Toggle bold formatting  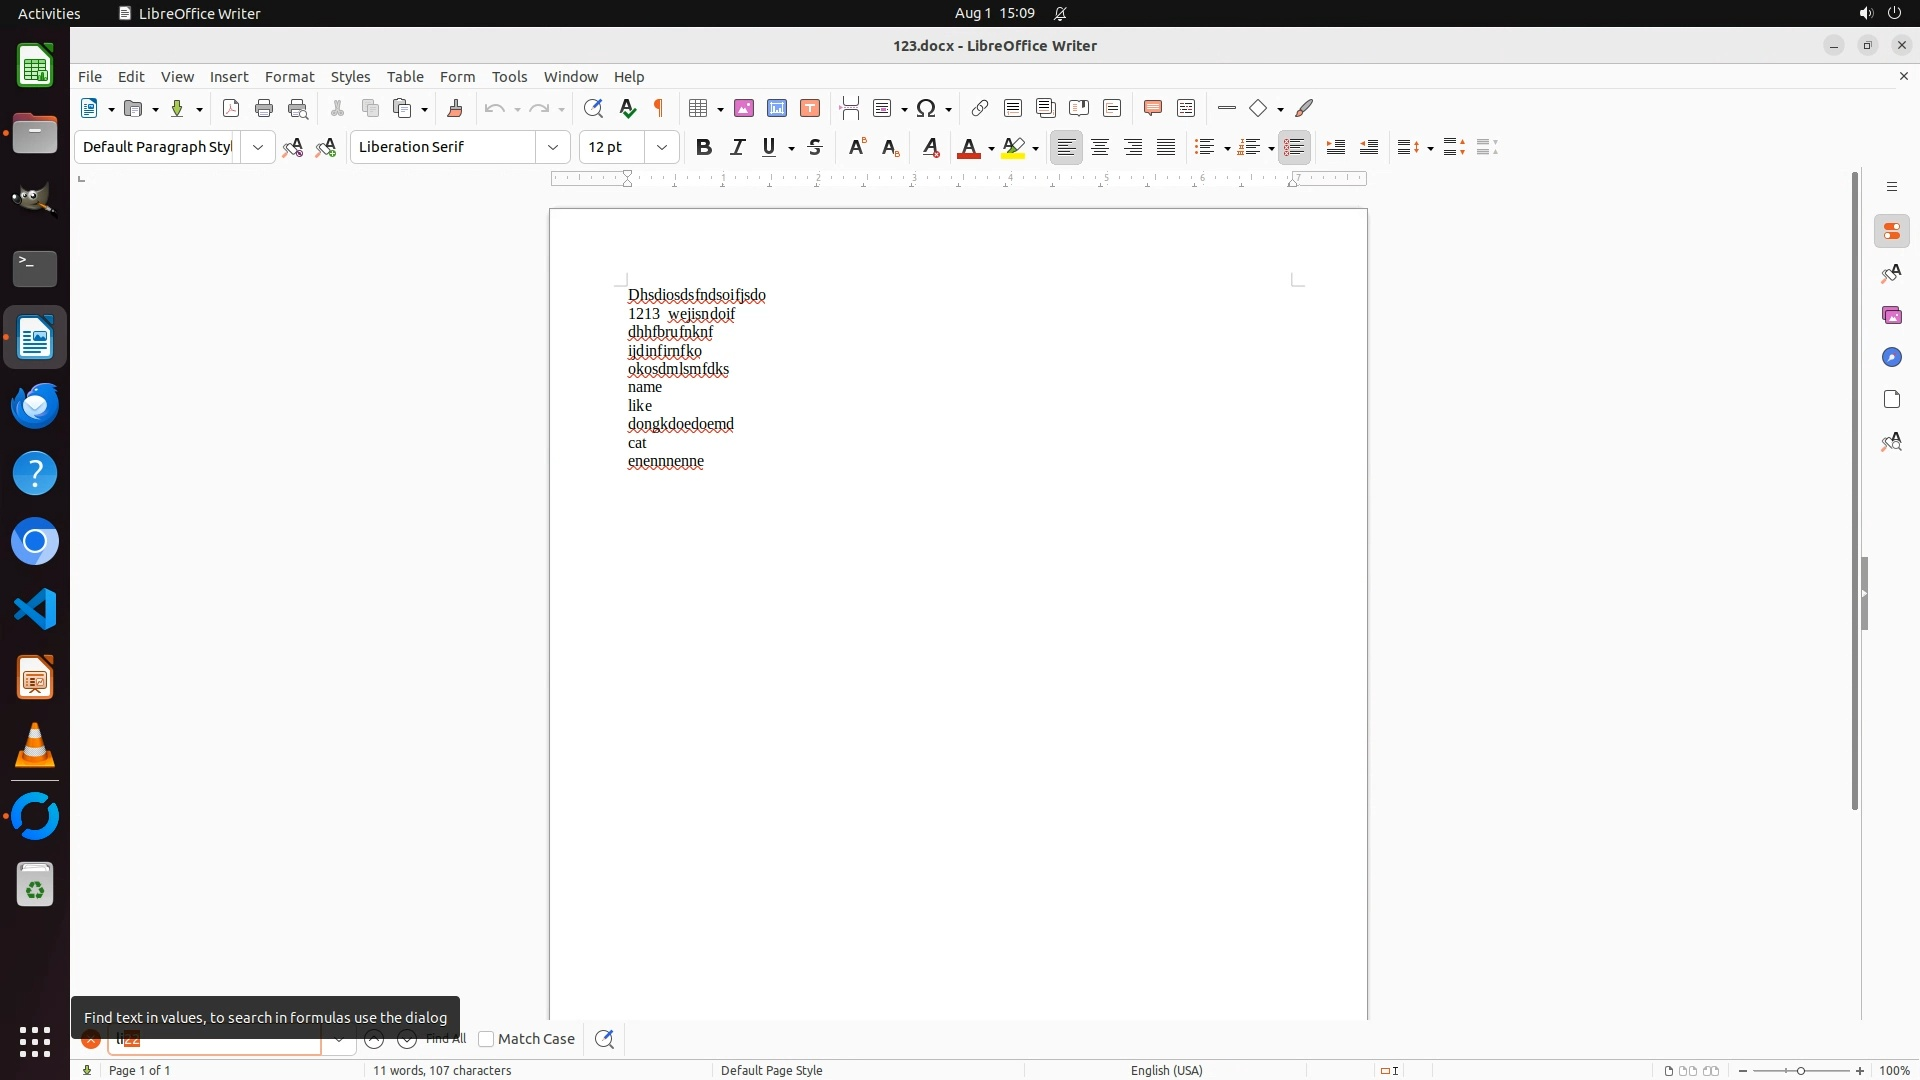[x=704, y=147]
